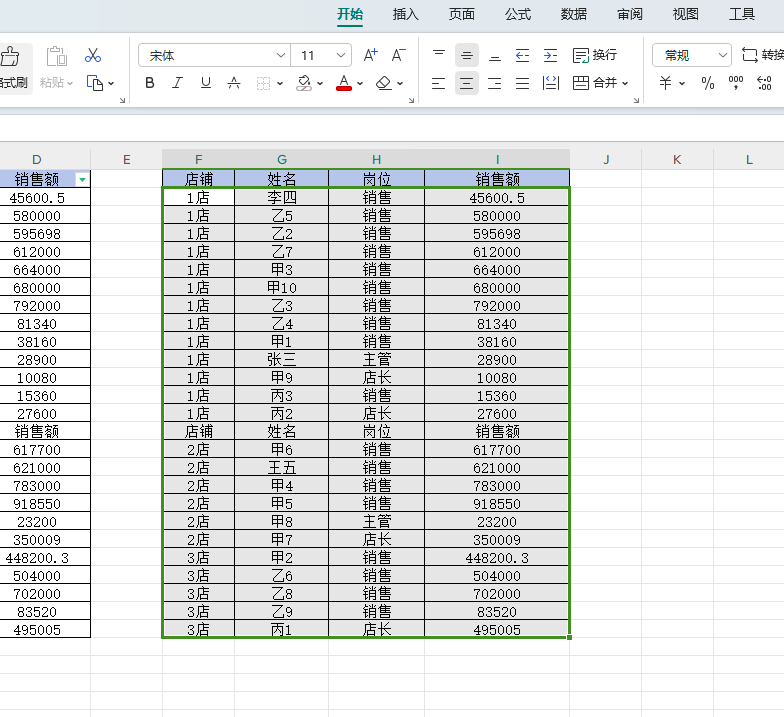The width and height of the screenshot is (784, 717).
Task: Click the currency ¥ format icon
Action: [x=665, y=83]
